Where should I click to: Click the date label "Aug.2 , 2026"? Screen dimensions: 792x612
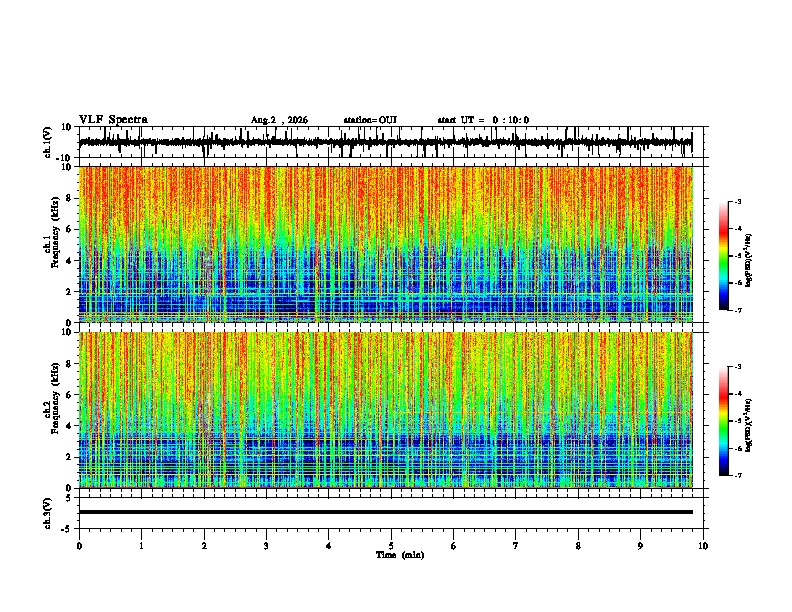tap(279, 120)
